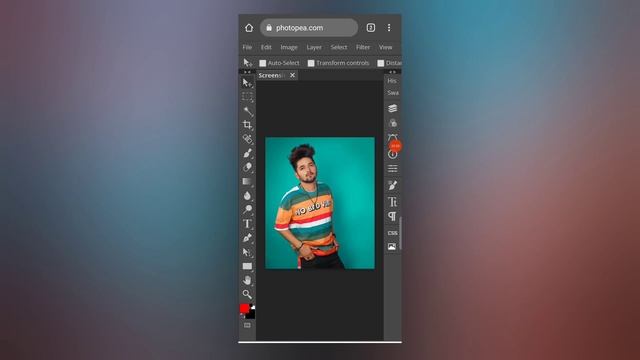Screen dimensions: 640x360
Task: Select the Path Select tool
Action: (247, 252)
